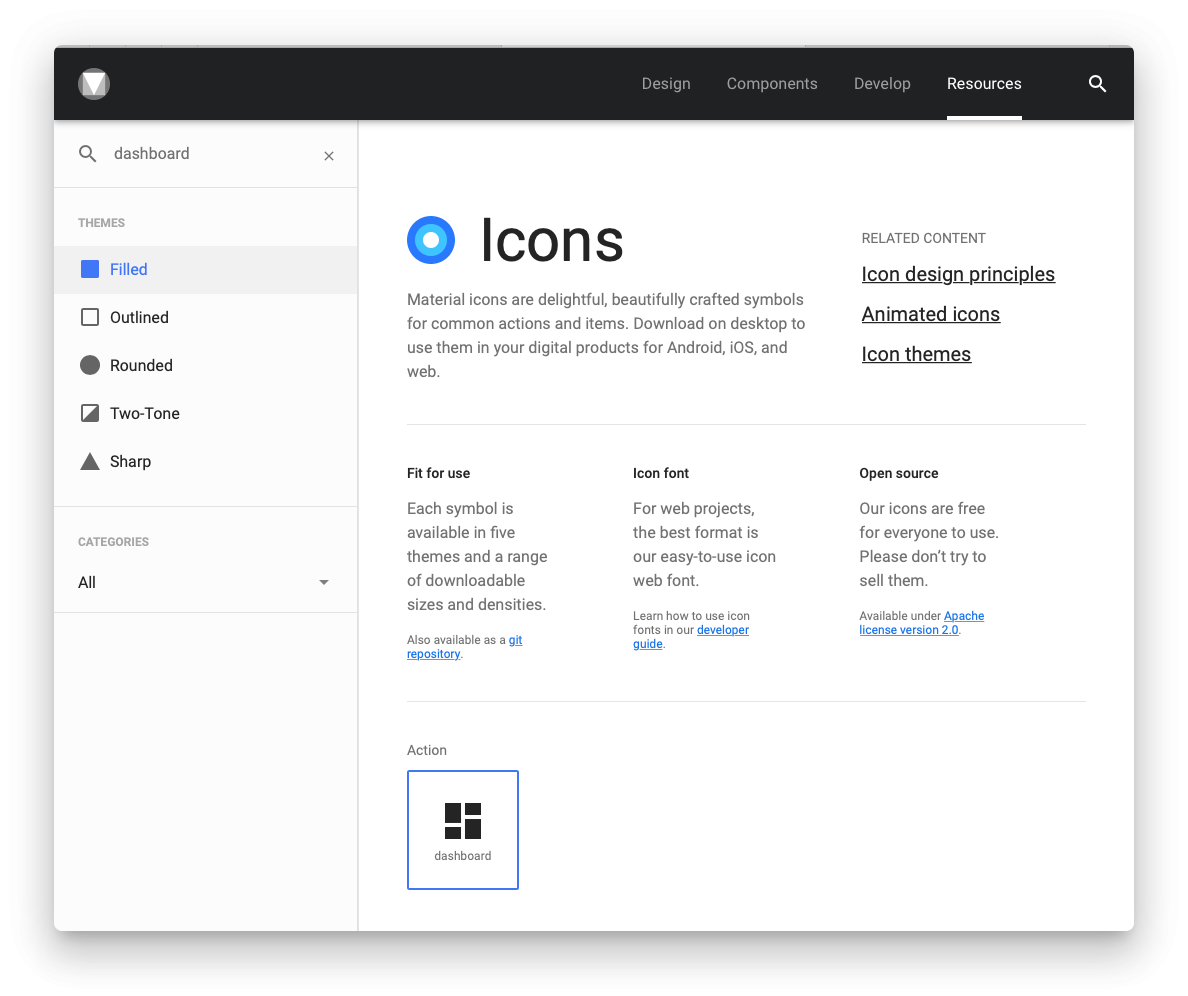Click the Material Design logo

click(94, 83)
